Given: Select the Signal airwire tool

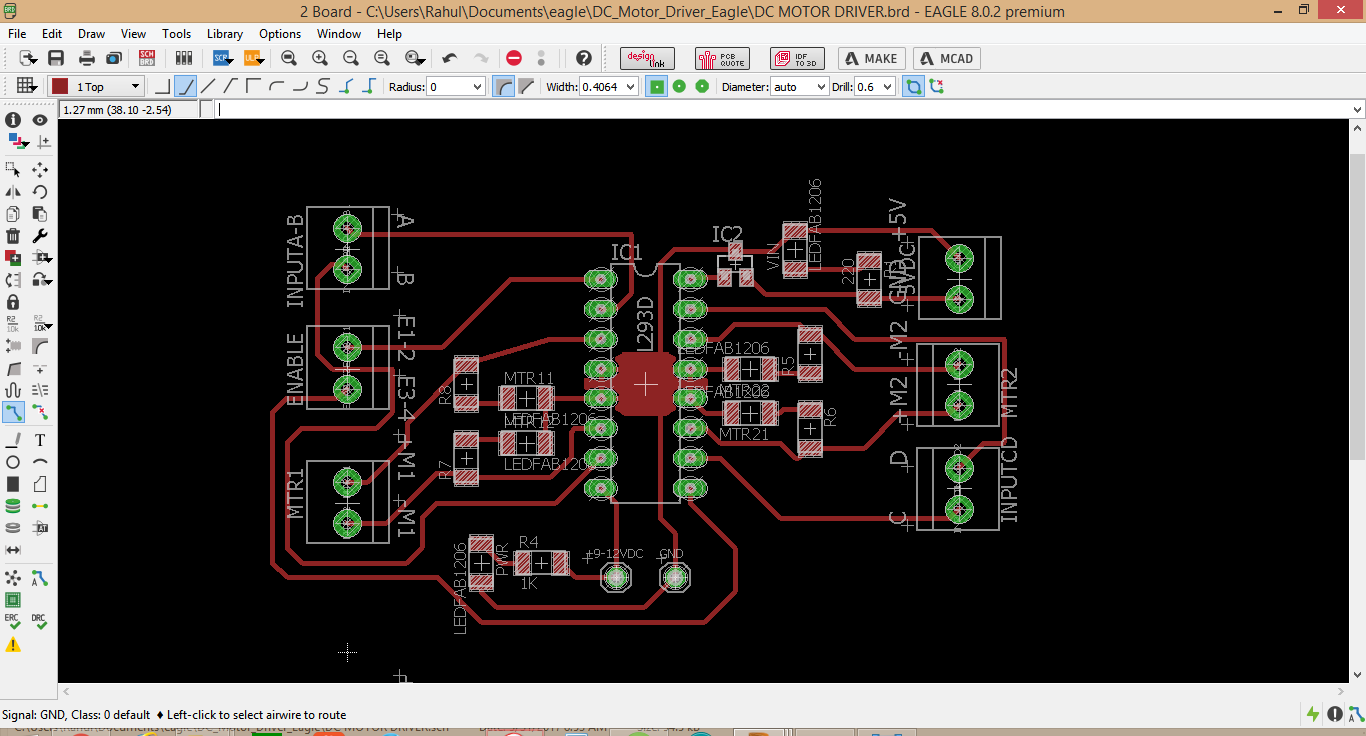Looking at the screenshot, I should (40, 506).
